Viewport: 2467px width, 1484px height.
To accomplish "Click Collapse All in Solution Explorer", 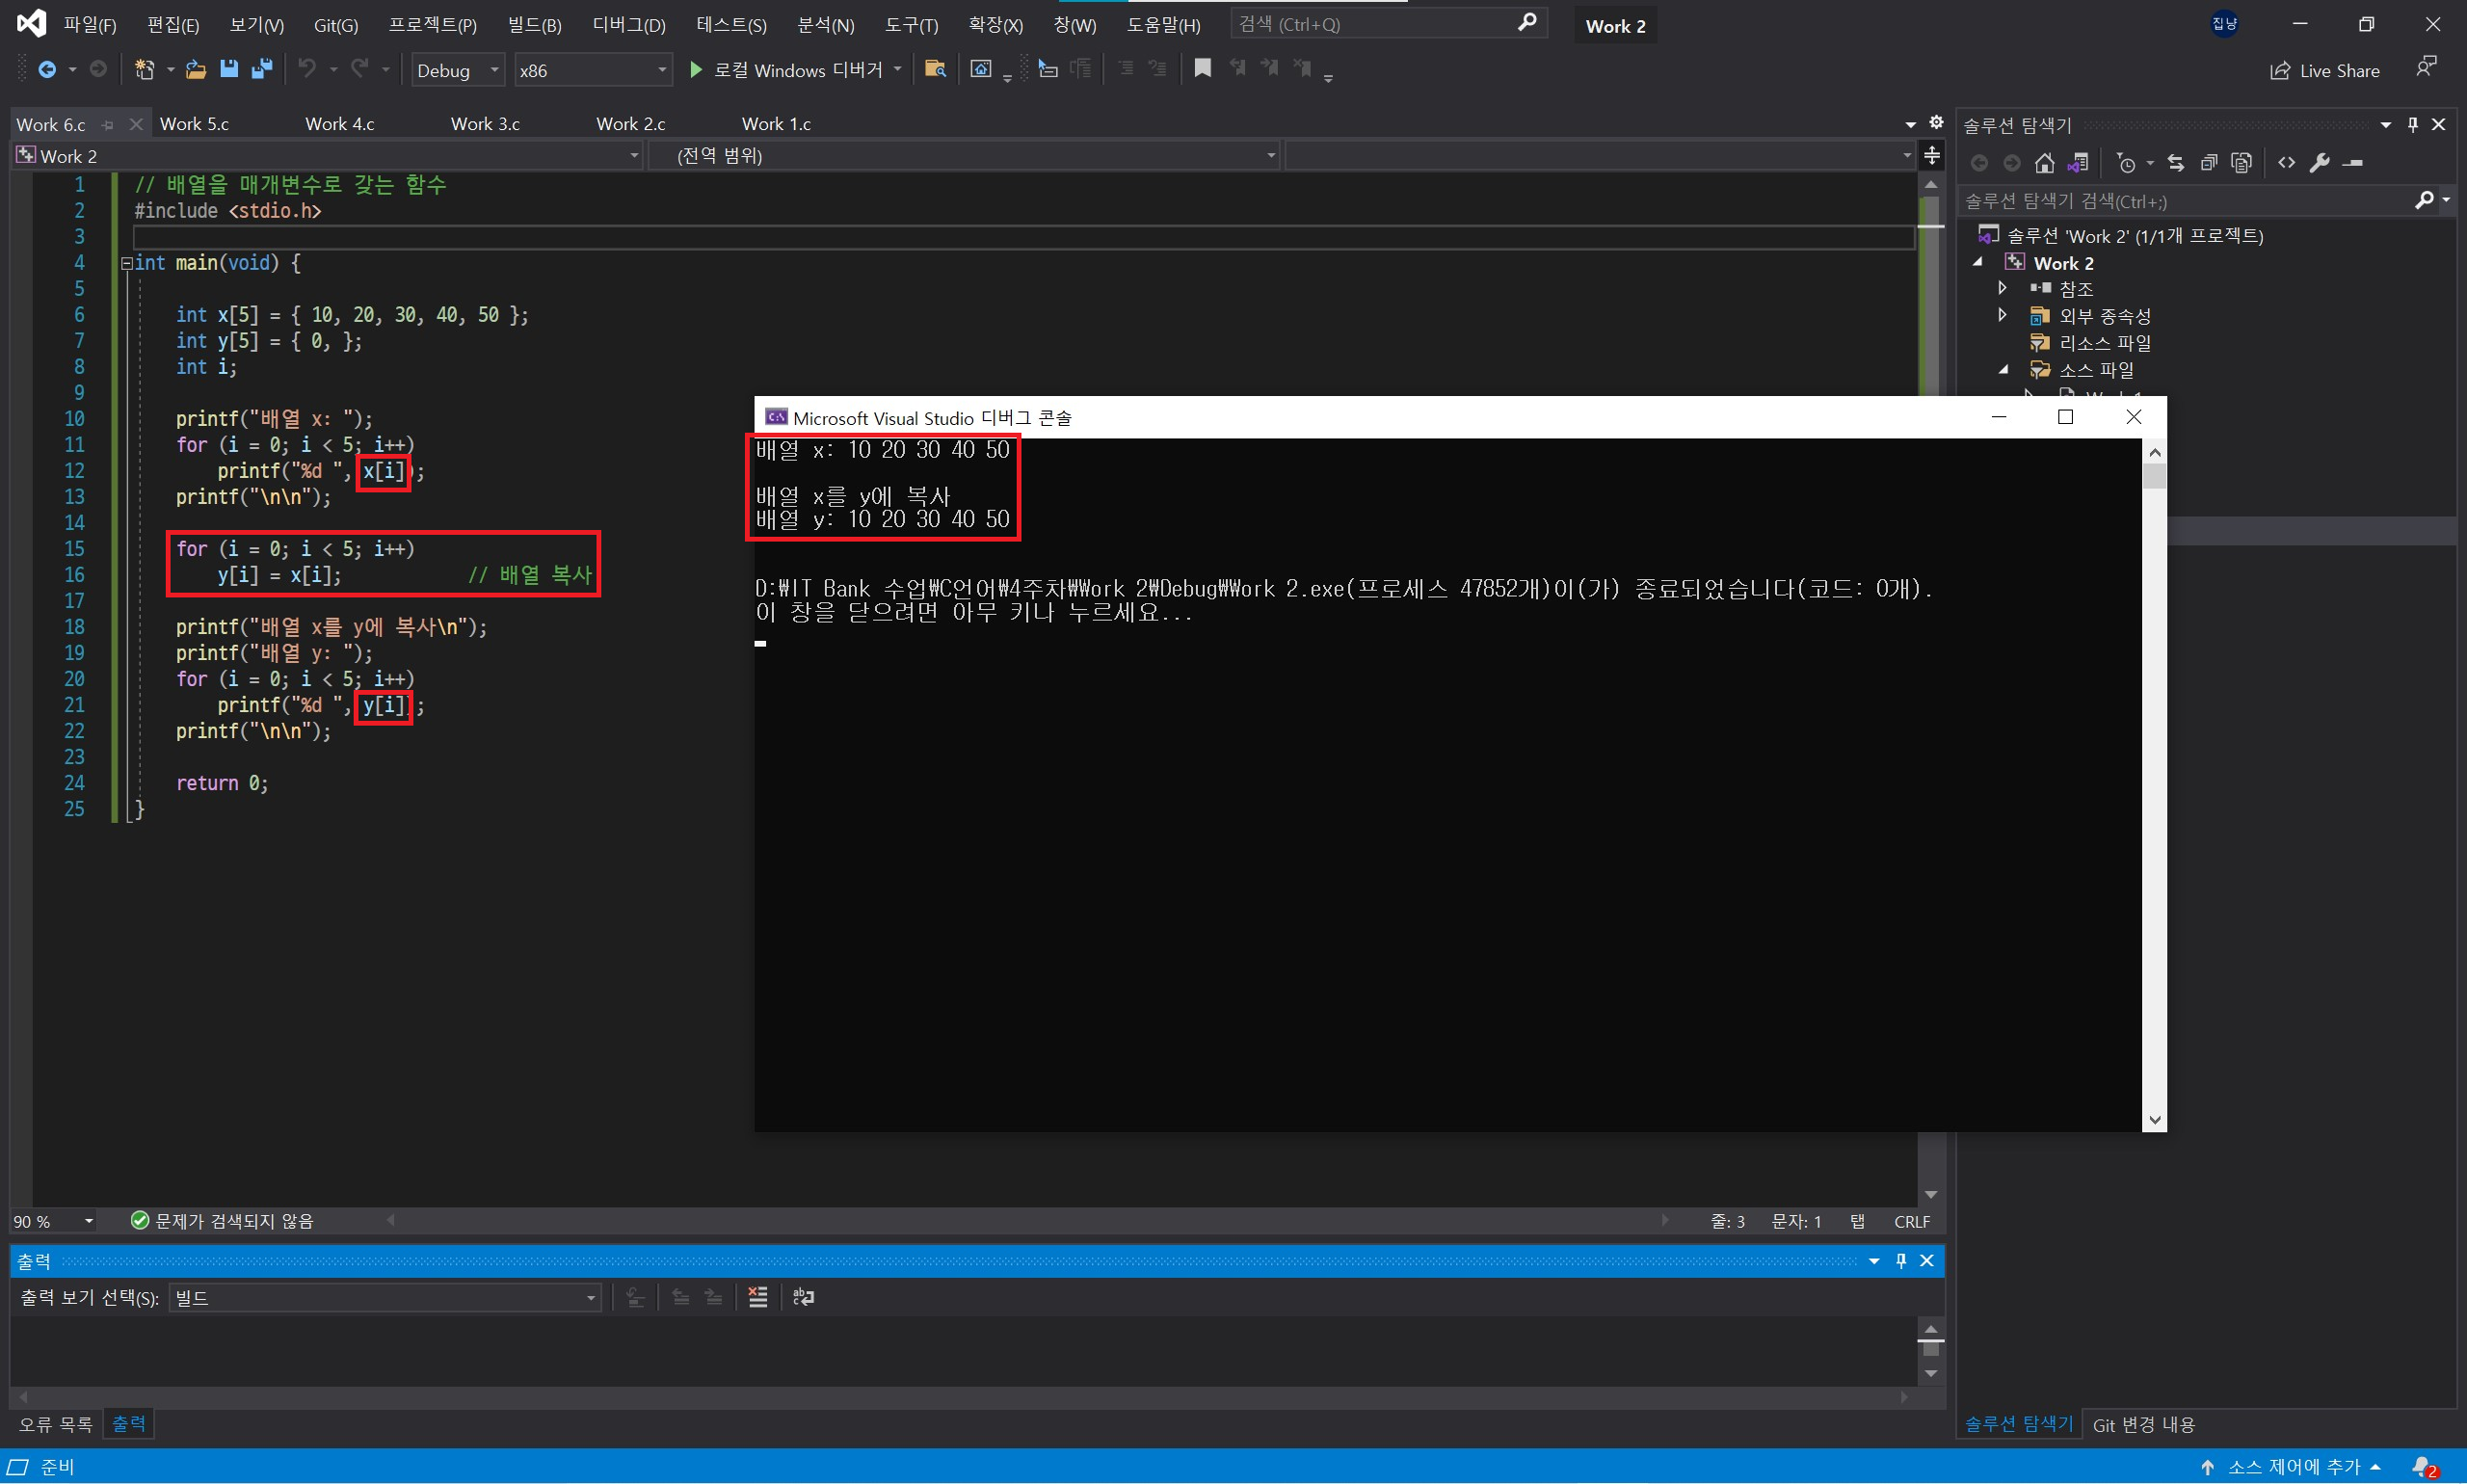I will [x=2209, y=162].
